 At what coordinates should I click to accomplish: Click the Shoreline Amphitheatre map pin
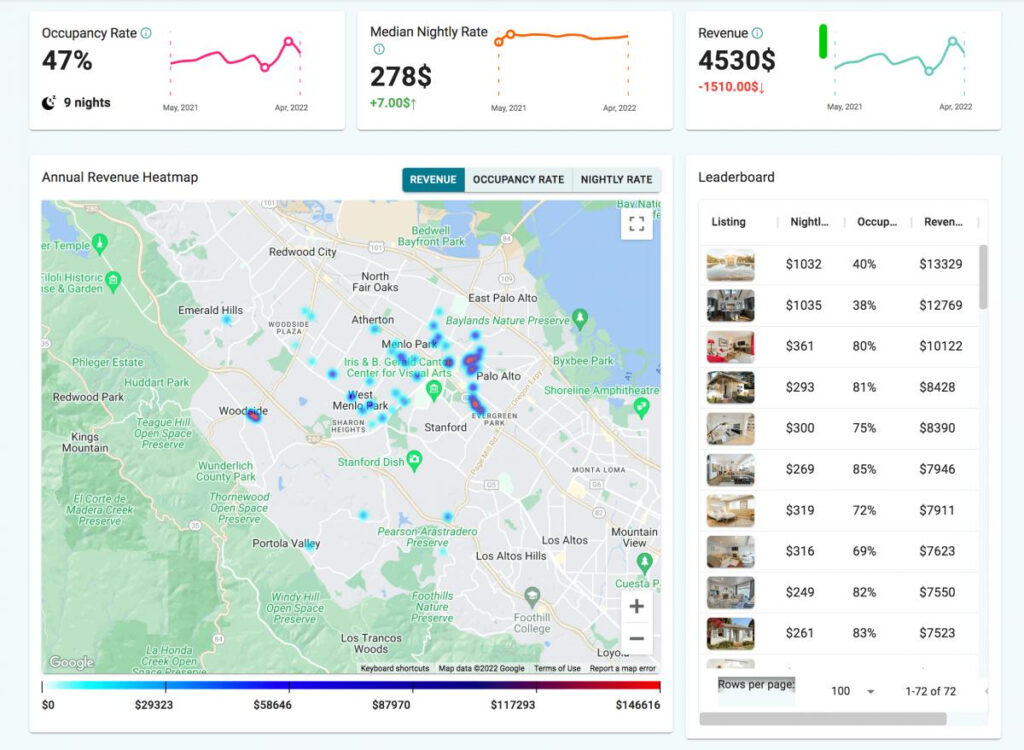pyautogui.click(x=642, y=406)
